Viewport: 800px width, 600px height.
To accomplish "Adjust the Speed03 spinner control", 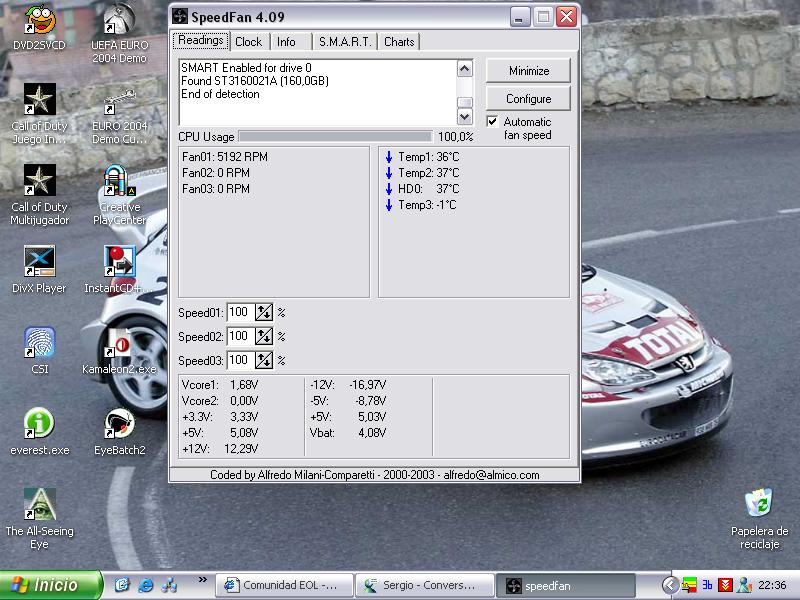I will [264, 361].
